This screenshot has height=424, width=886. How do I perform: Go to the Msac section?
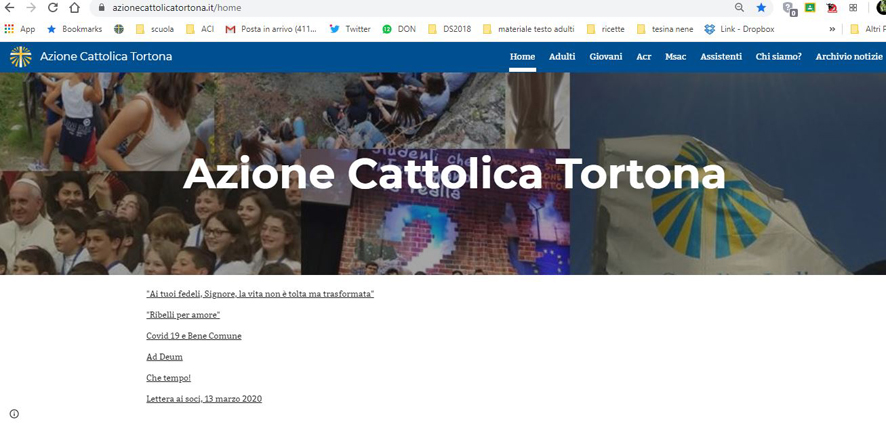(676, 57)
